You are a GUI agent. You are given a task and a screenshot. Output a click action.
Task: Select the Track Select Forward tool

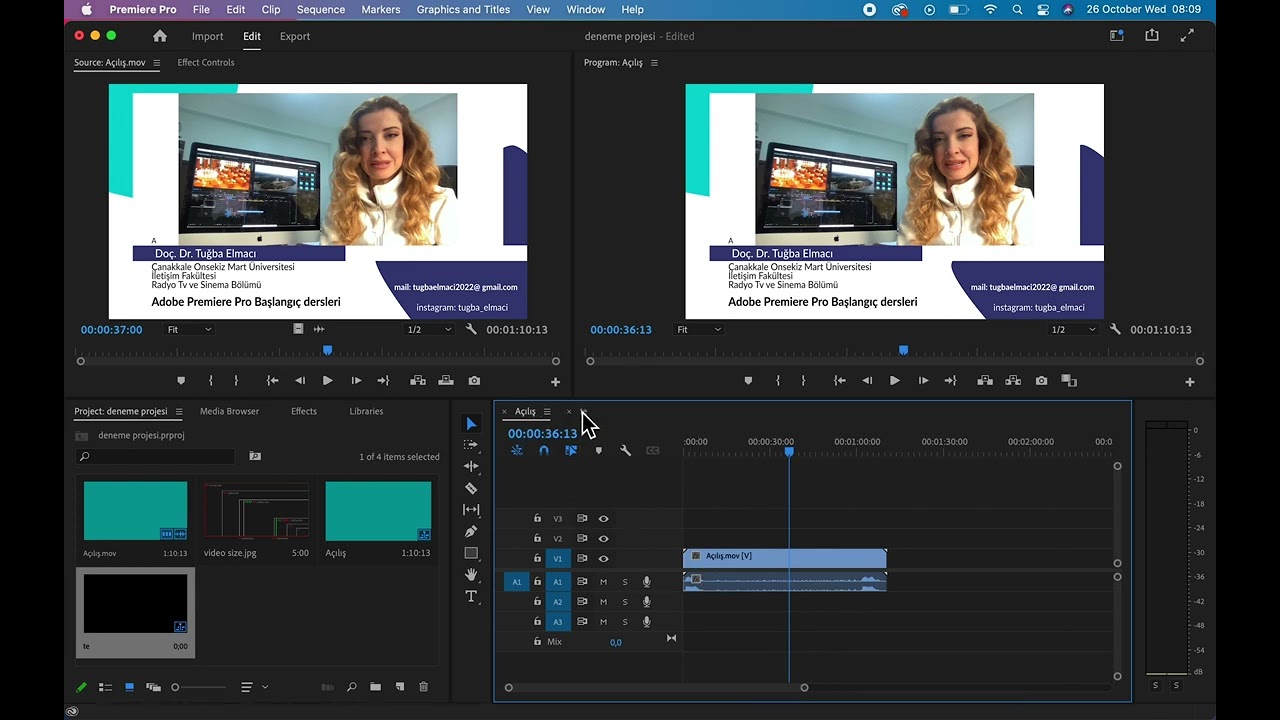click(471, 445)
